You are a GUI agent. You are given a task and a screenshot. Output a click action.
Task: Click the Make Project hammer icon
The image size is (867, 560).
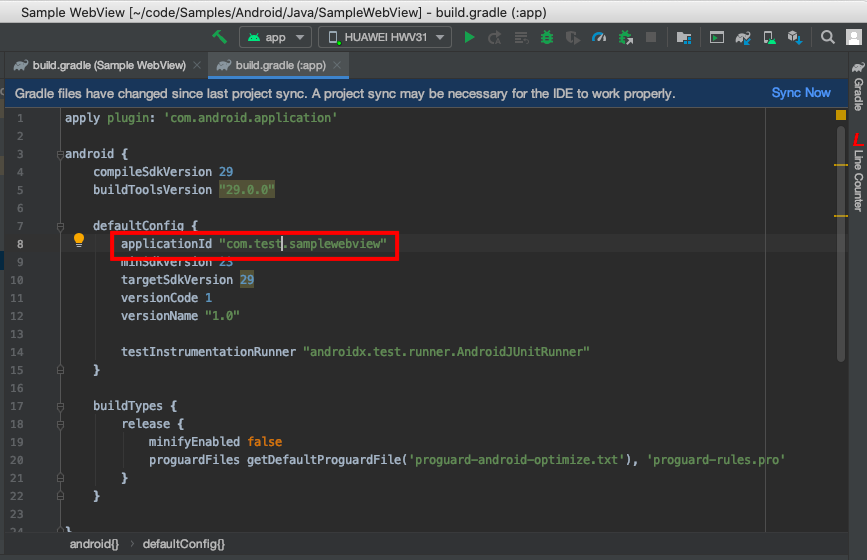220,37
